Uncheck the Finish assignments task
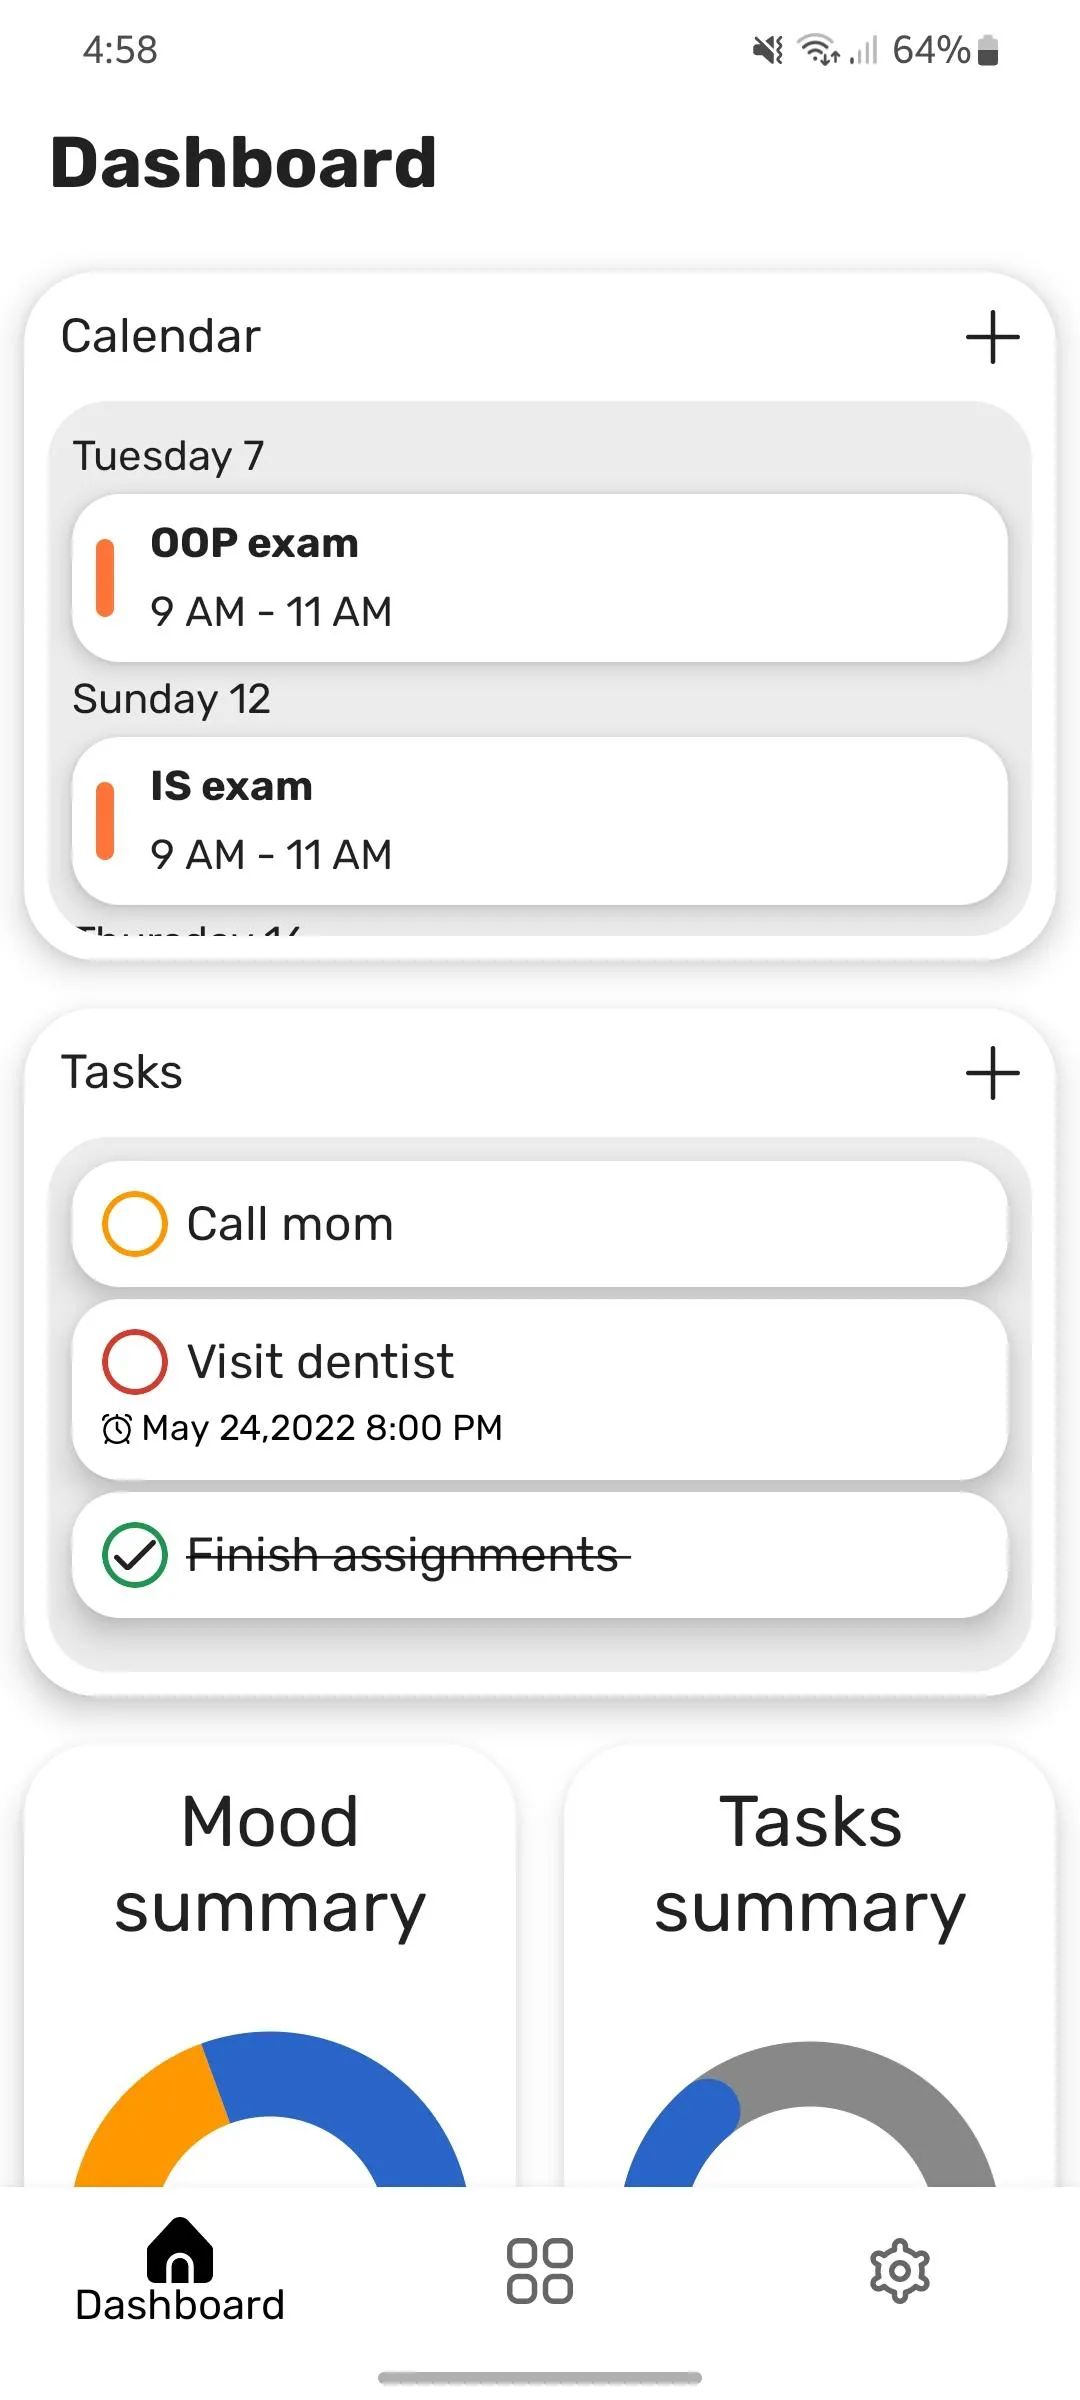 [134, 1555]
